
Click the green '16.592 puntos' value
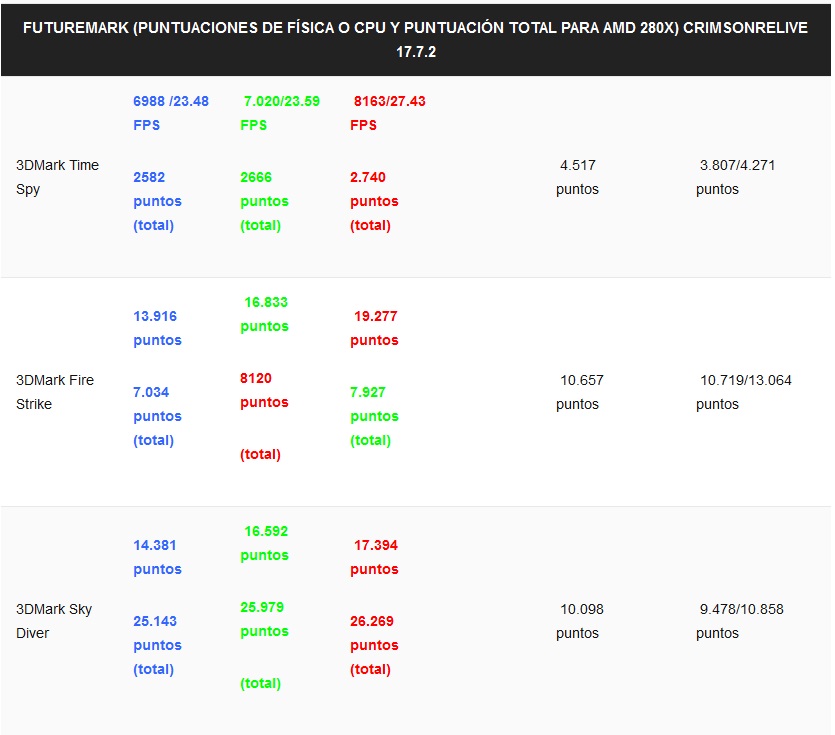point(265,543)
